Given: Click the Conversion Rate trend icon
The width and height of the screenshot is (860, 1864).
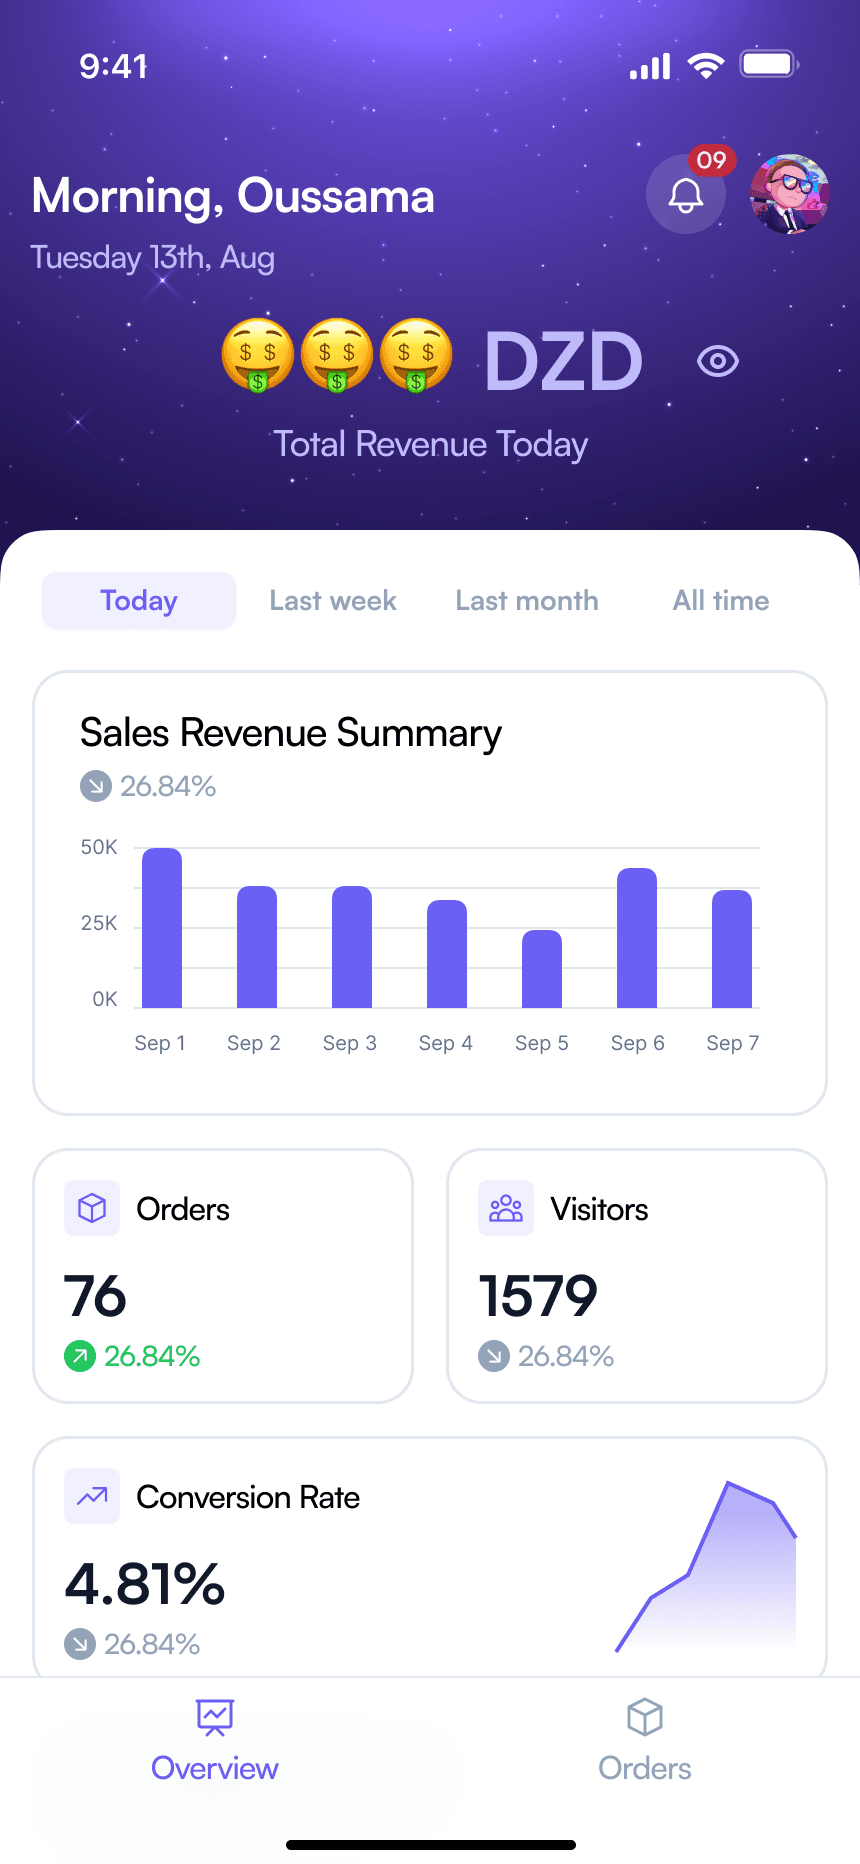Looking at the screenshot, I should tap(92, 1496).
